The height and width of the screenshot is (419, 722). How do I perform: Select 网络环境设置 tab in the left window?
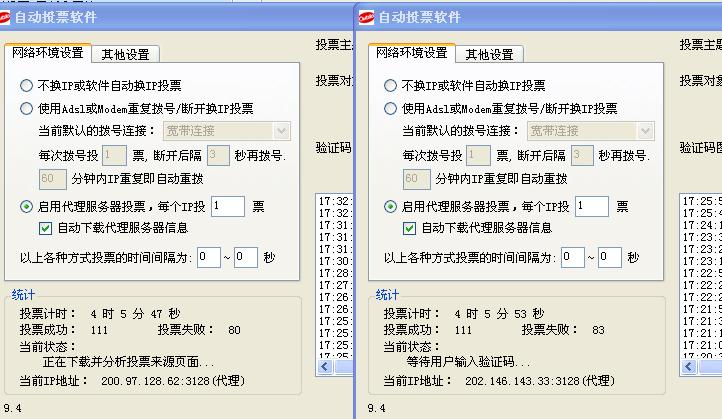[47, 53]
